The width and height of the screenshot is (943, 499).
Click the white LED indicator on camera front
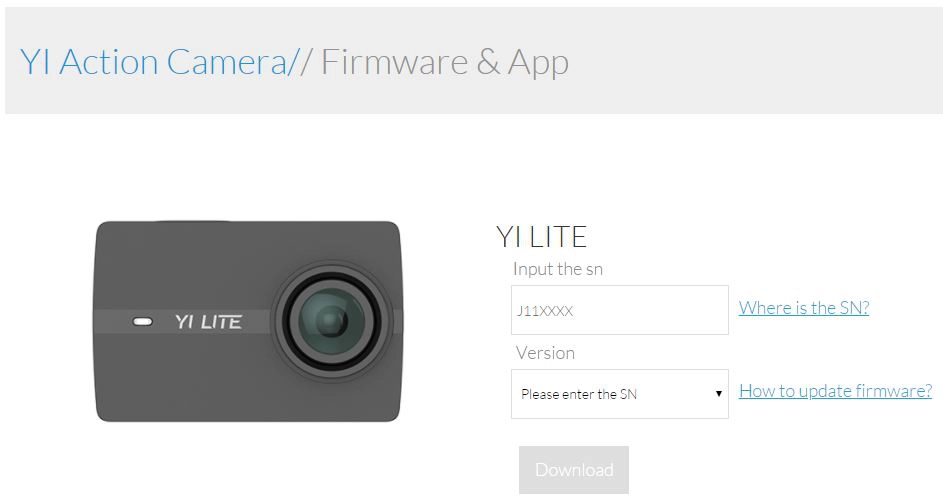coord(143,322)
